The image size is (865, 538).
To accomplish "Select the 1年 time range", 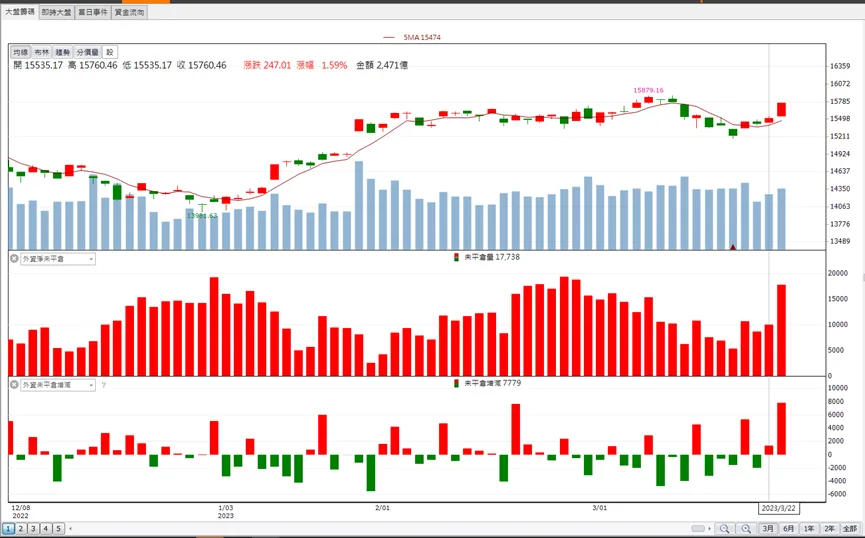I will click(809, 529).
